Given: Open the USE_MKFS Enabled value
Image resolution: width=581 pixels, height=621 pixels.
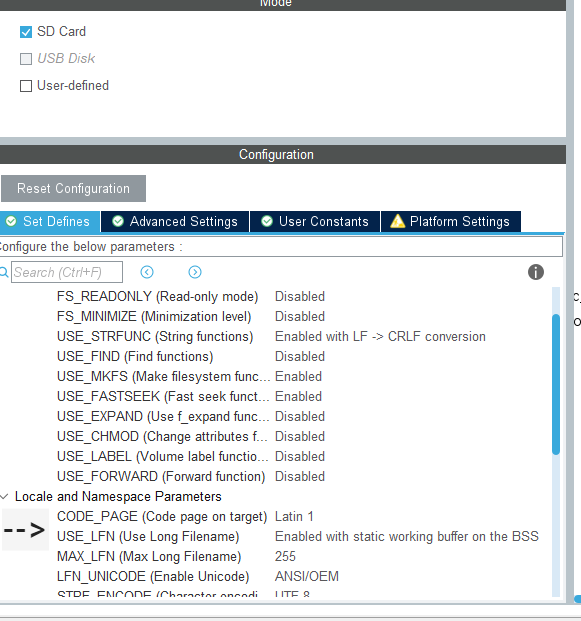Looking at the screenshot, I should [x=298, y=377].
